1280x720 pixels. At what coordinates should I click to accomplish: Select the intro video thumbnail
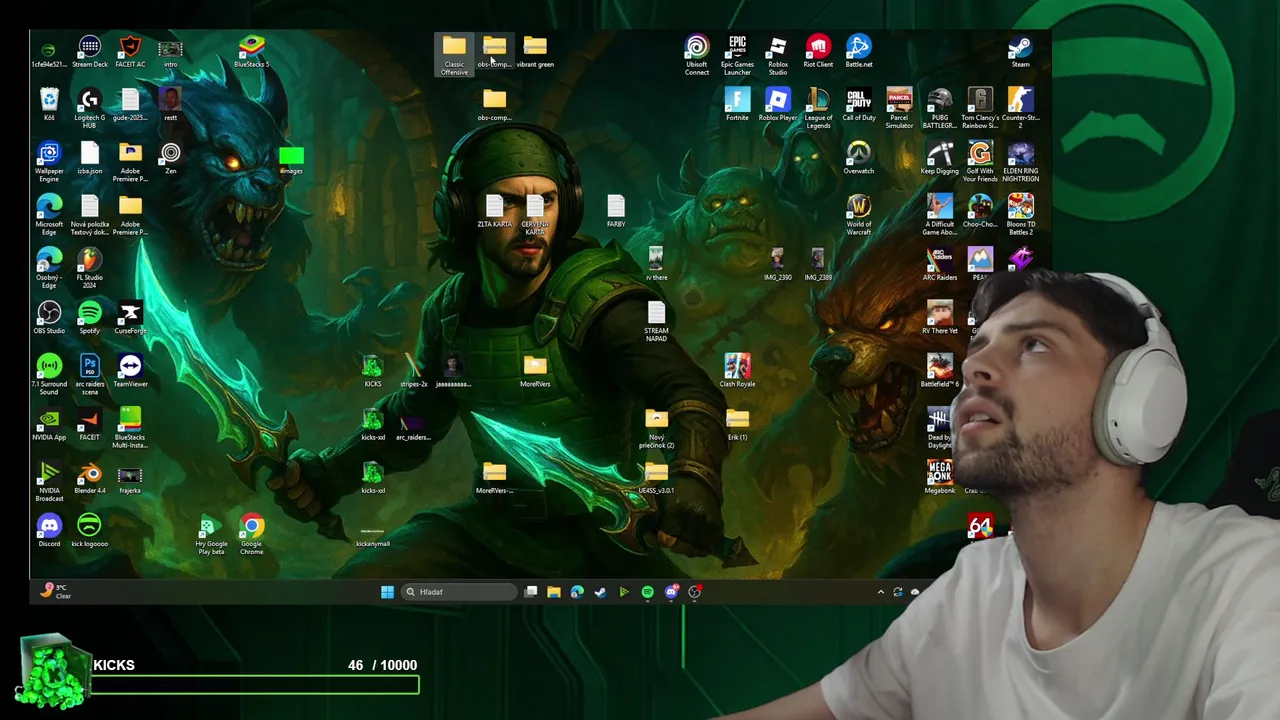(171, 52)
